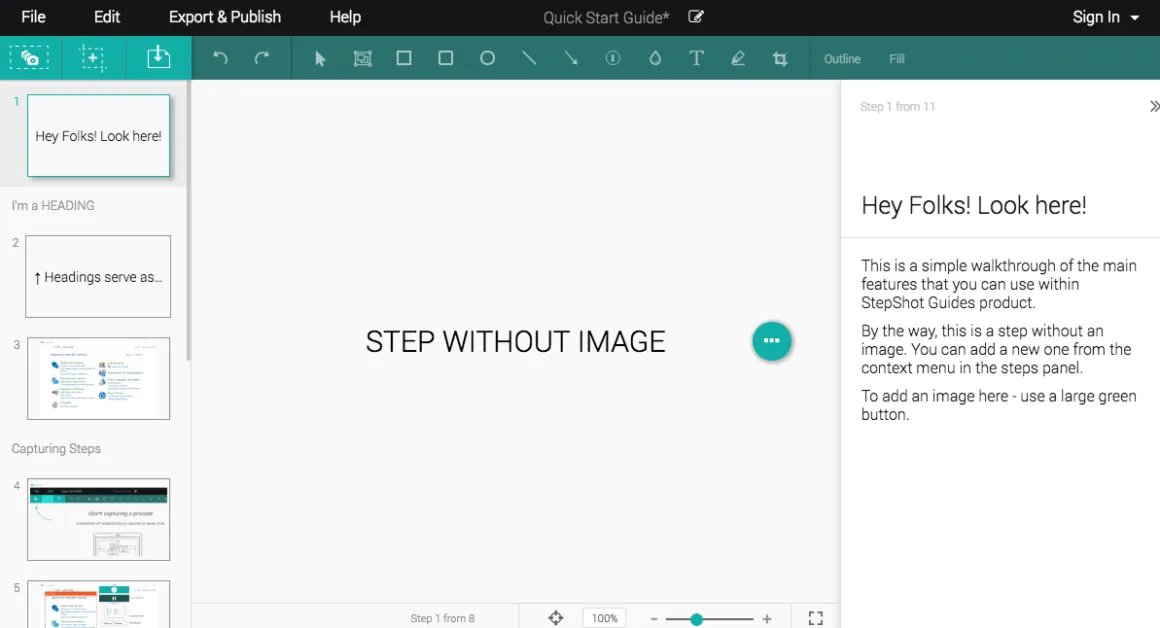Click the zoom in plus icon

tap(767, 618)
